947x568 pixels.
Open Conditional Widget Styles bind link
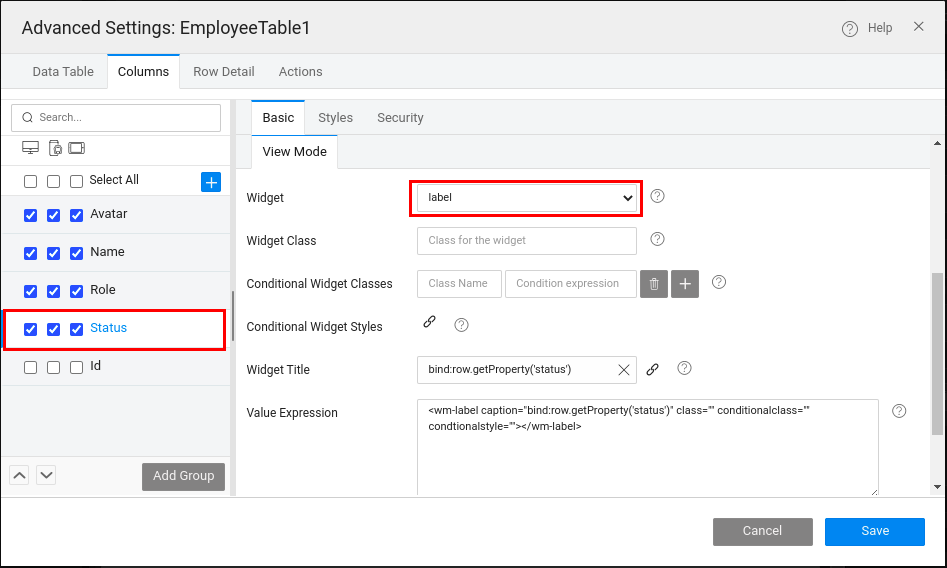pos(429,322)
